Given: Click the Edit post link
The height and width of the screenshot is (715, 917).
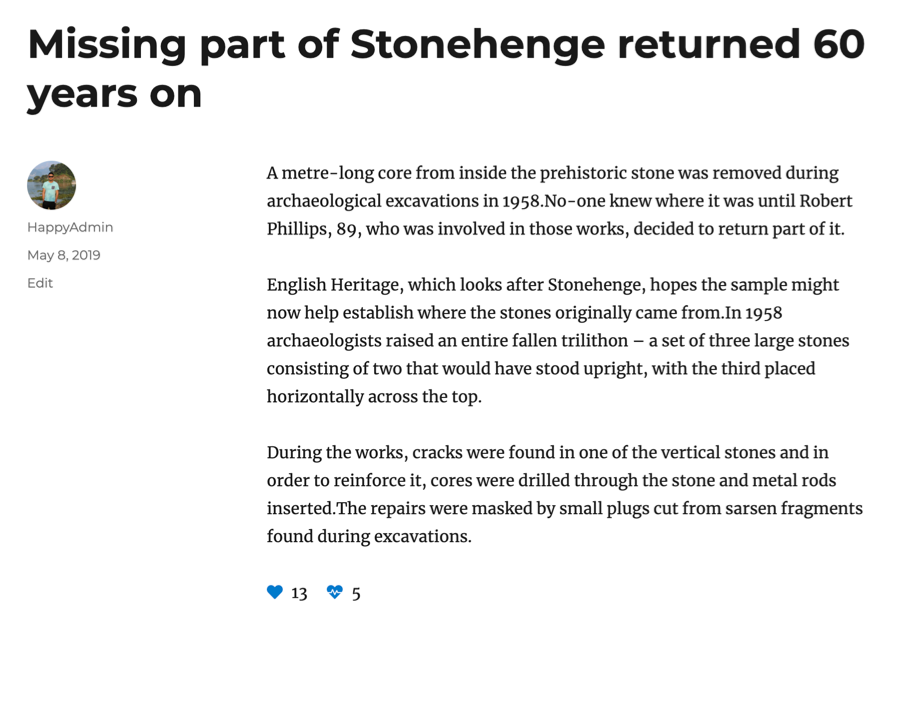Looking at the screenshot, I should [x=40, y=283].
